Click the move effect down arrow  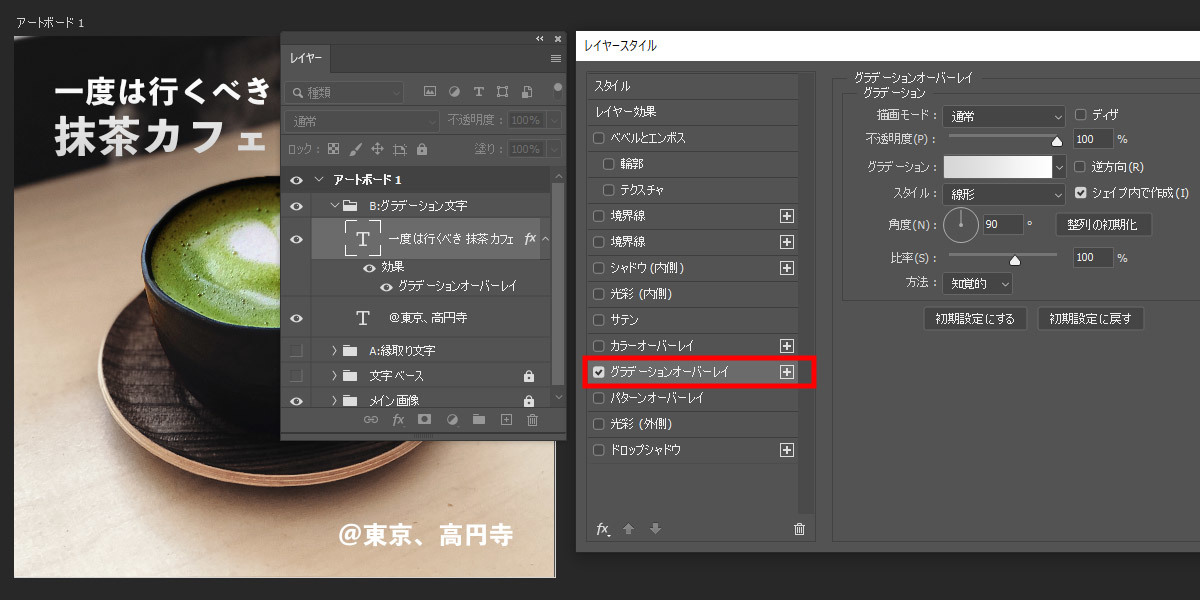click(x=655, y=529)
